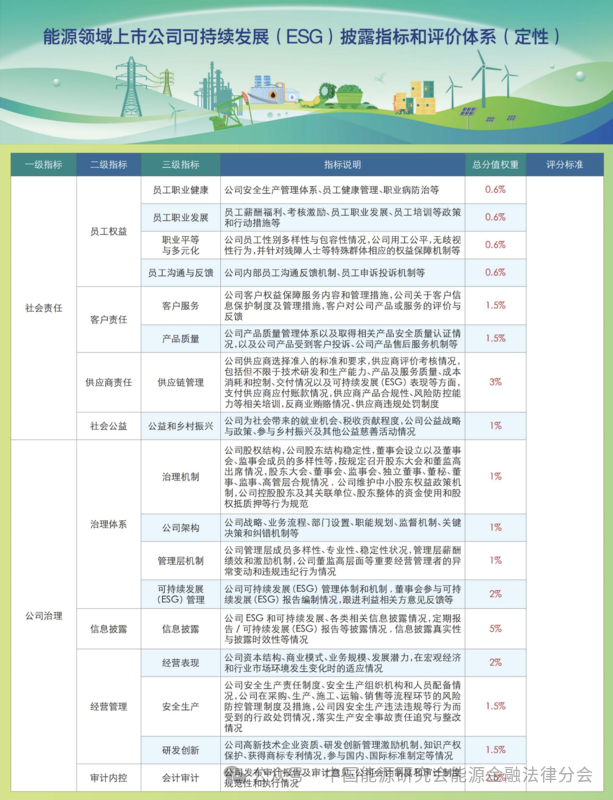
Task: Select the 员工沟通与反馈 indicator cell
Action: tap(181, 272)
